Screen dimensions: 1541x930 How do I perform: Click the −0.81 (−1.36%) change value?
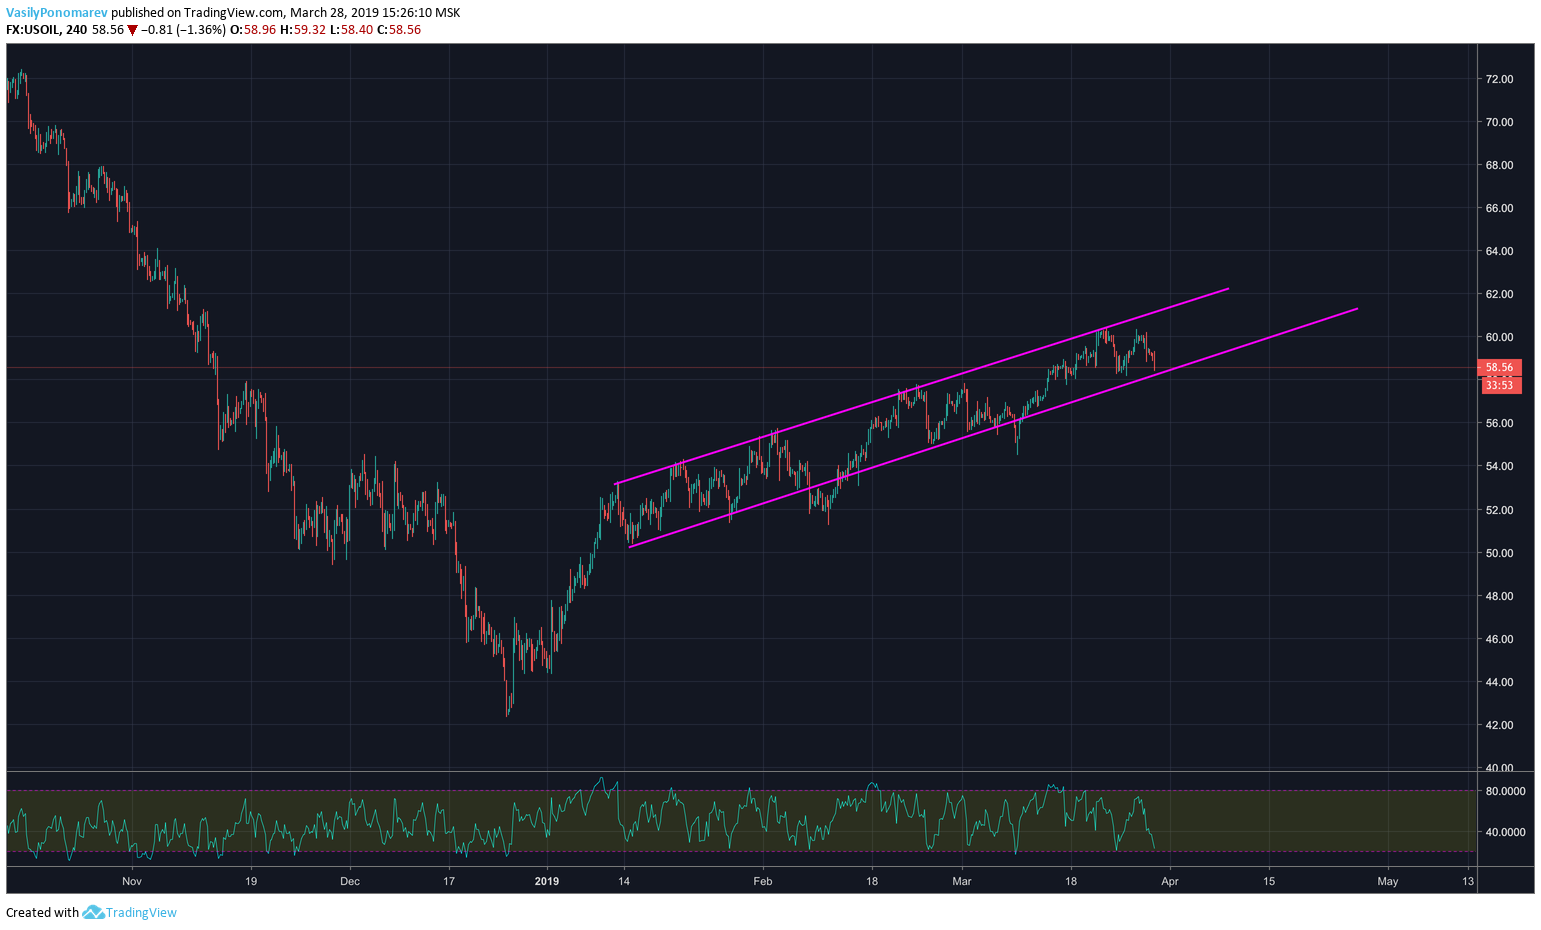184,30
